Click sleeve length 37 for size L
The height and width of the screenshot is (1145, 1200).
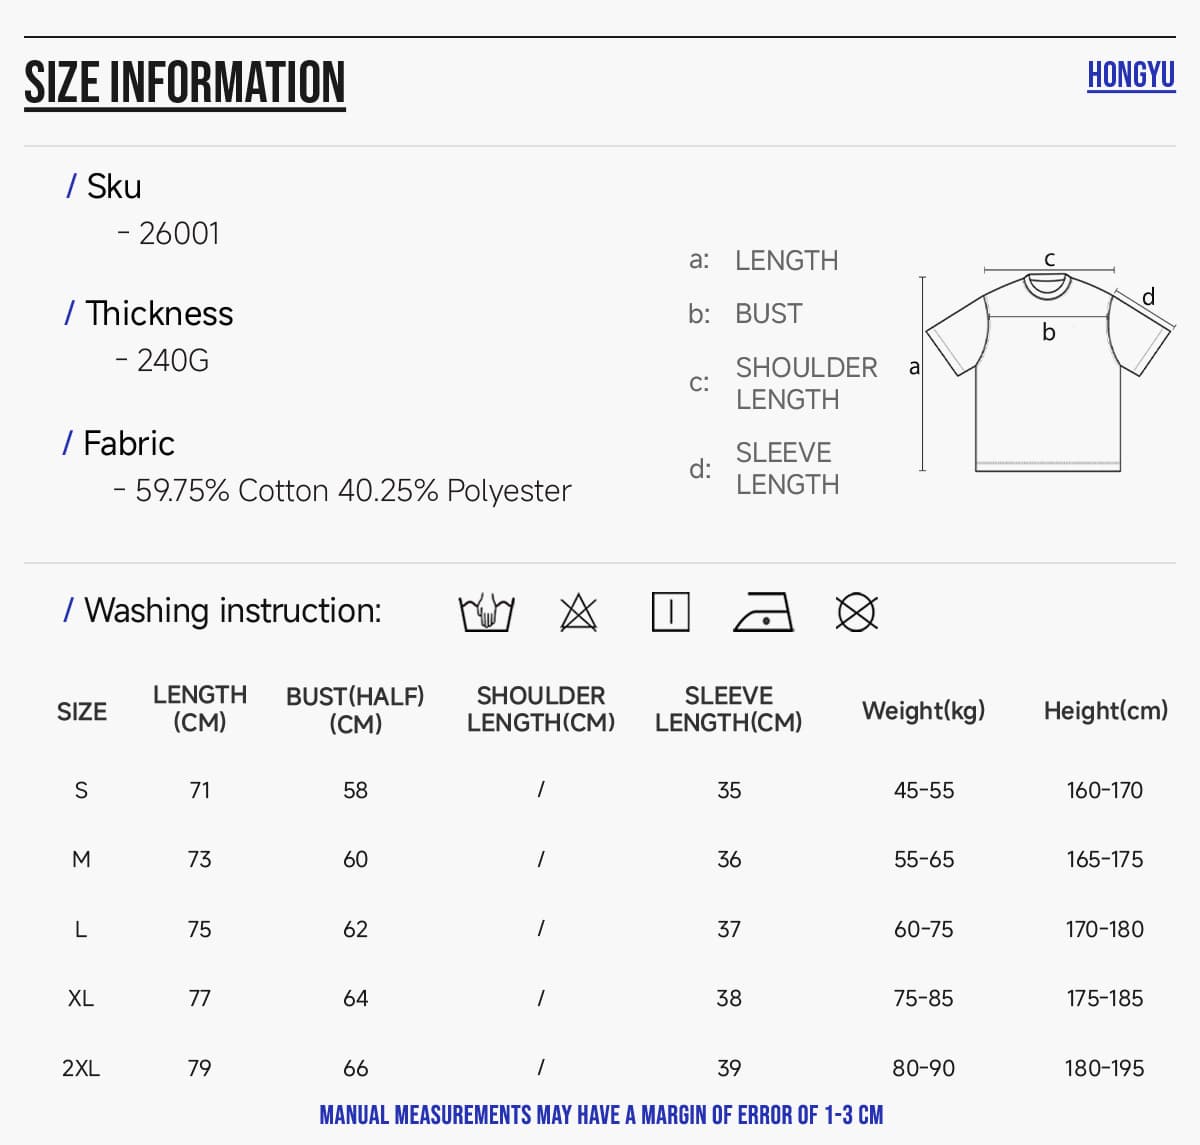pos(729,929)
